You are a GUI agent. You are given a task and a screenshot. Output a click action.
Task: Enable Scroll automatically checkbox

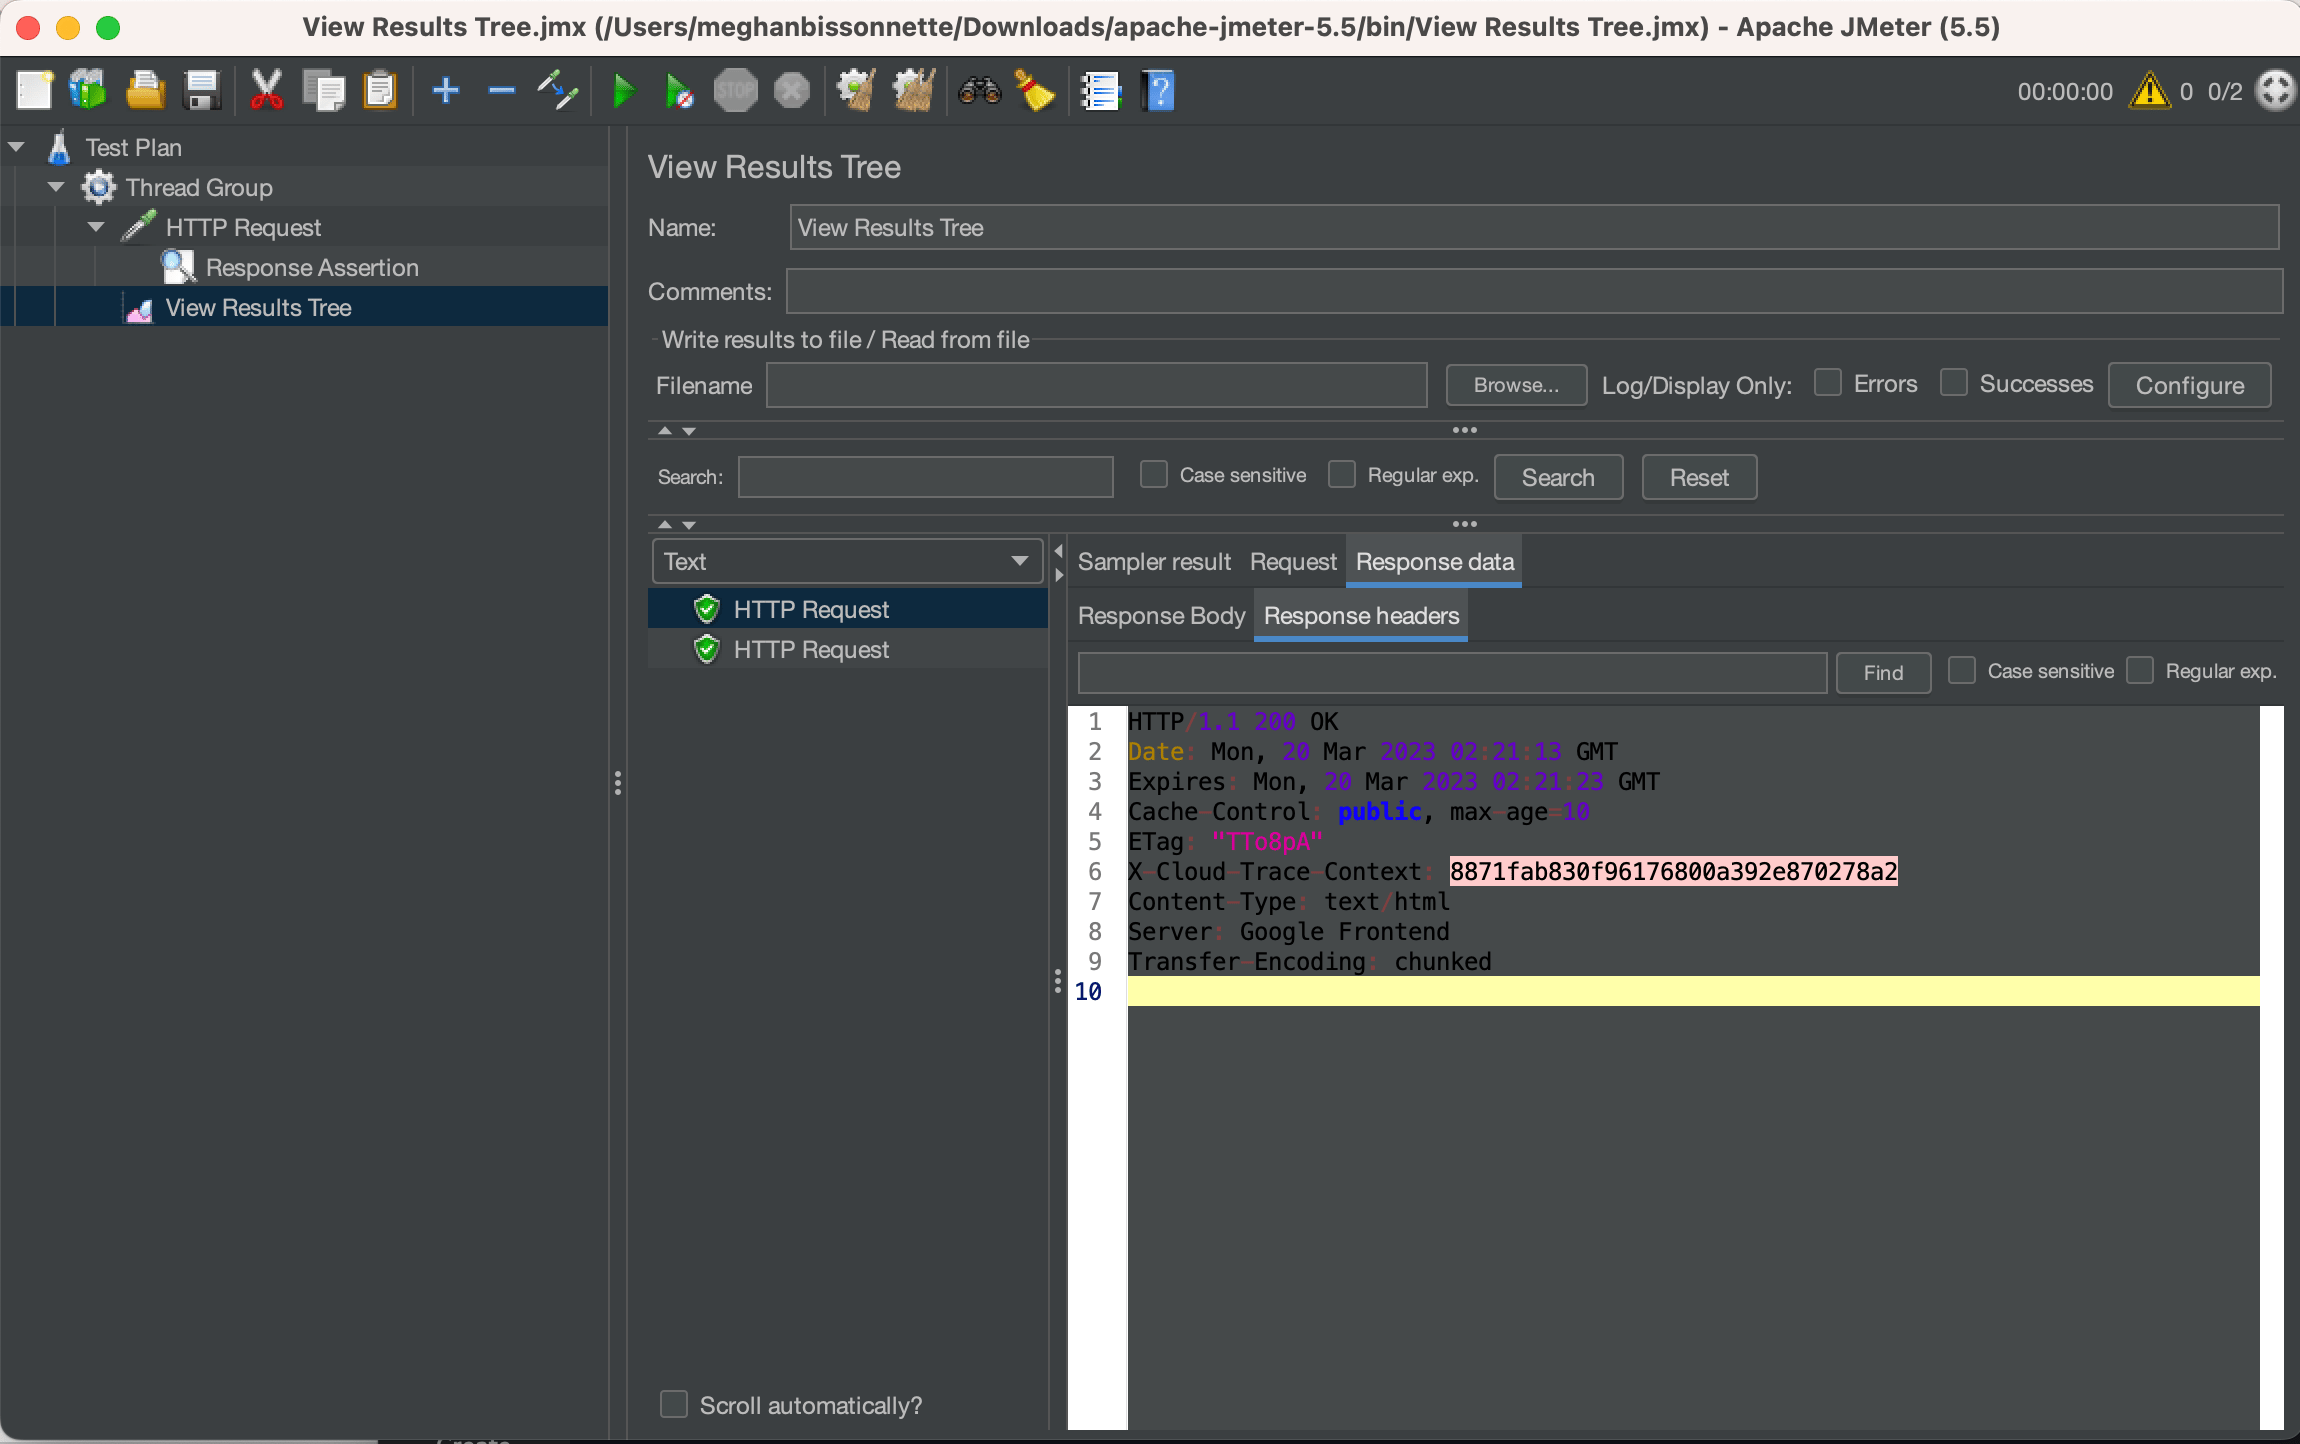[x=674, y=1404]
